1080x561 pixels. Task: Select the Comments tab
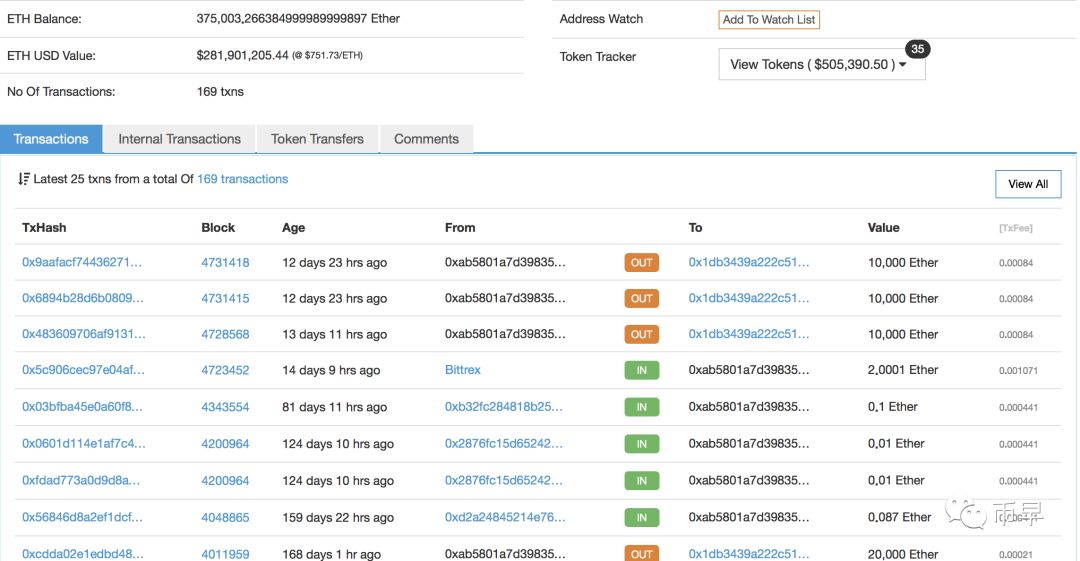(426, 139)
